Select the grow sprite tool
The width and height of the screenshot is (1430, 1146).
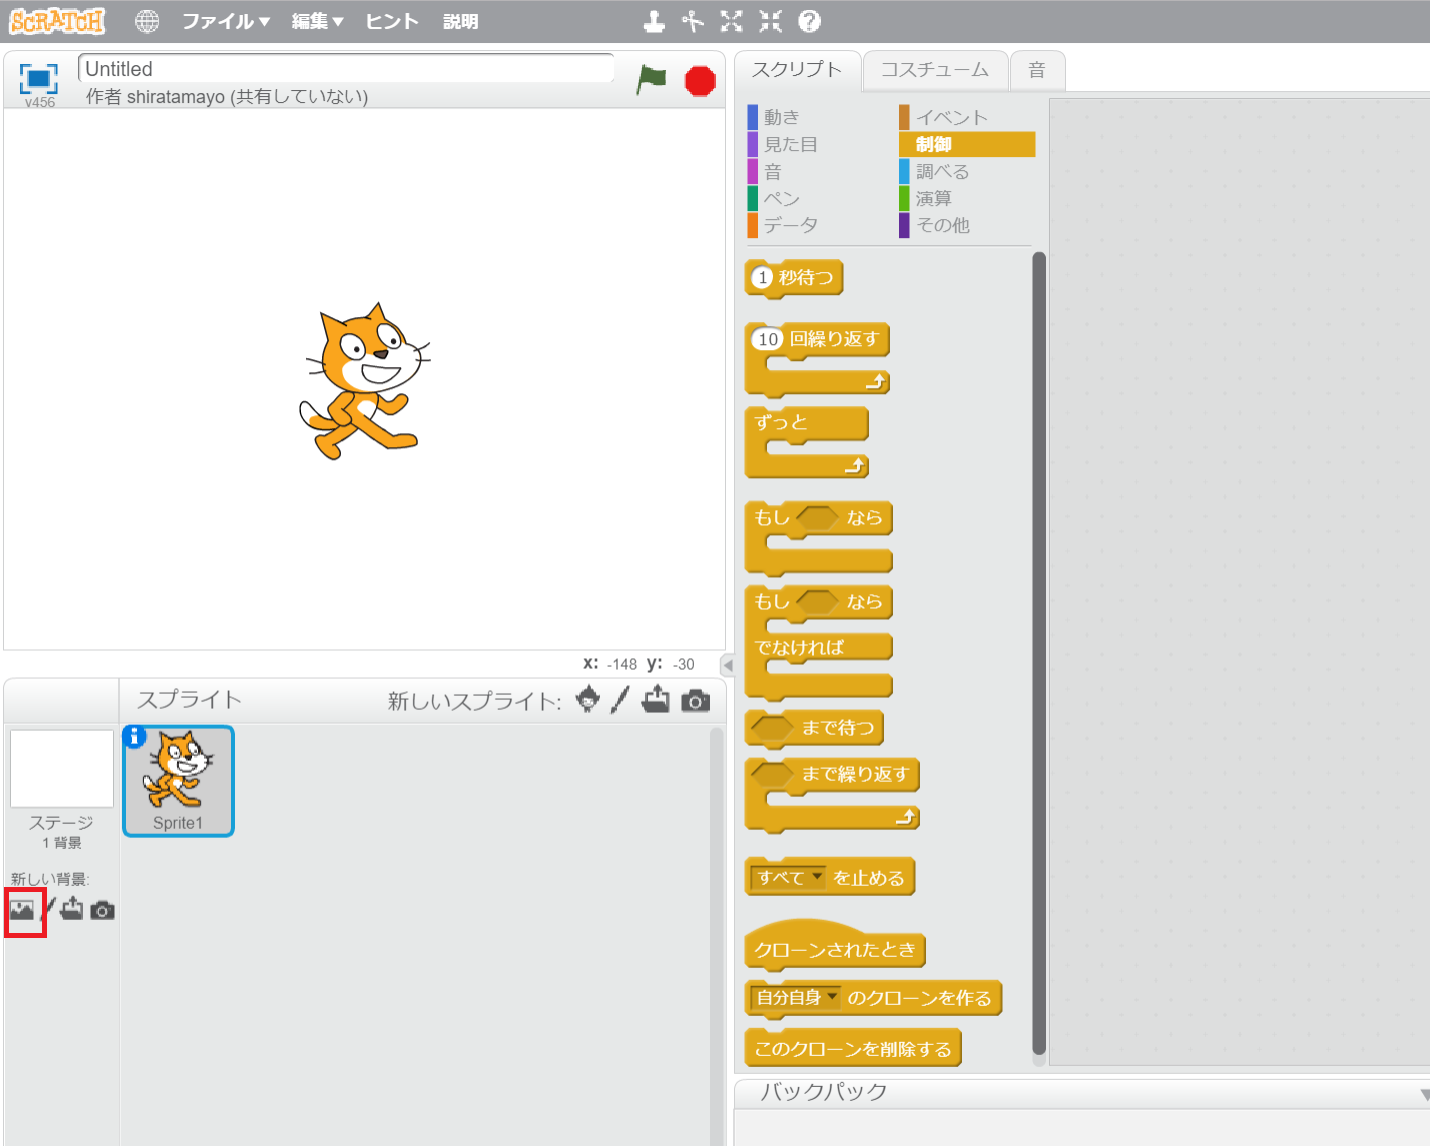click(732, 21)
